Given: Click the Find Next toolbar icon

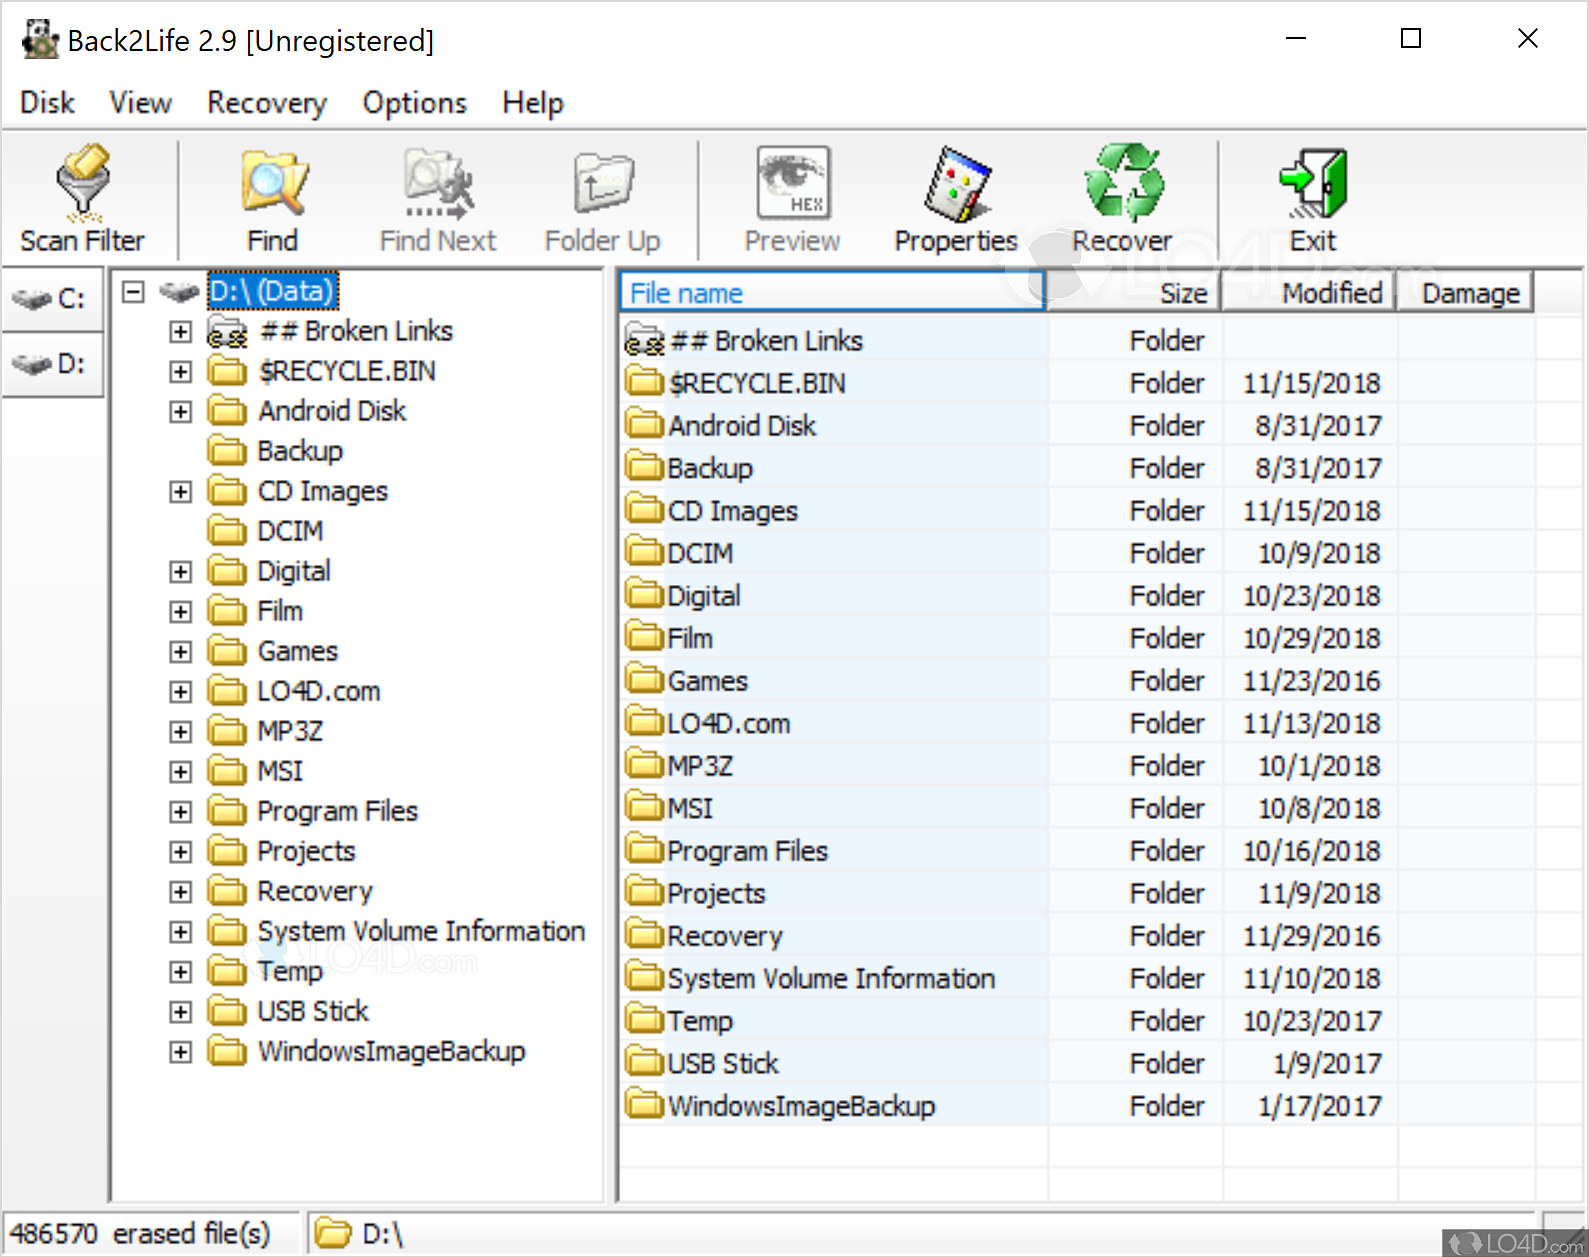Looking at the screenshot, I should click(x=438, y=183).
